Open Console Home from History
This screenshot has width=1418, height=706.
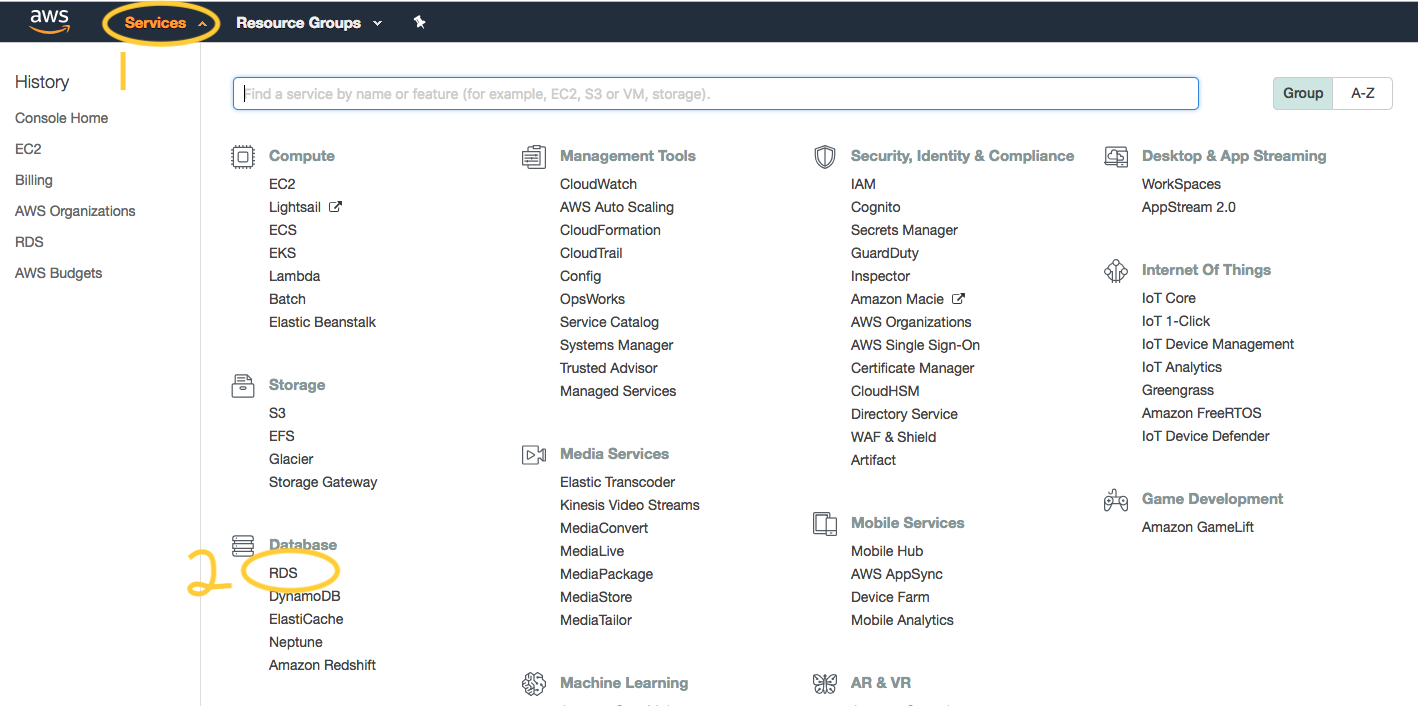pyautogui.click(x=61, y=118)
